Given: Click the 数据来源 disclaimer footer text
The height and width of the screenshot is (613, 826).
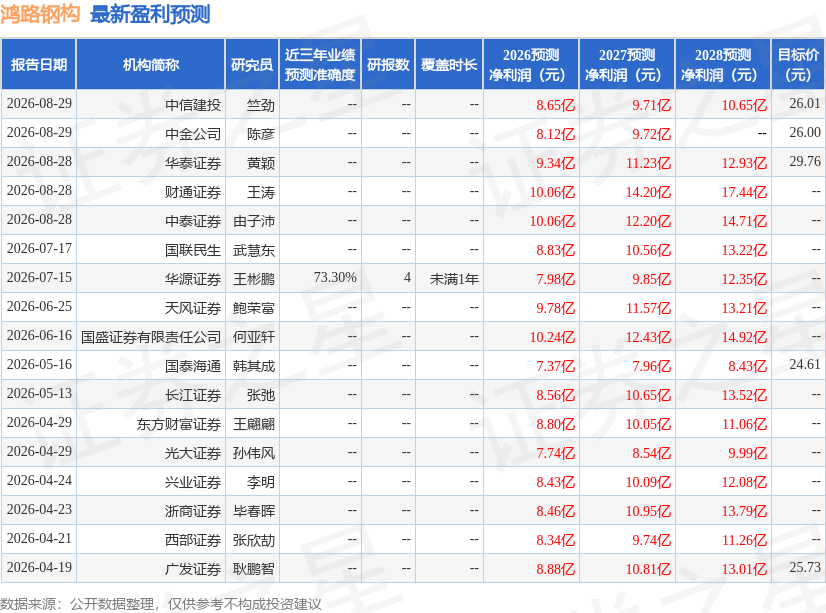Looking at the screenshot, I should (161, 604).
